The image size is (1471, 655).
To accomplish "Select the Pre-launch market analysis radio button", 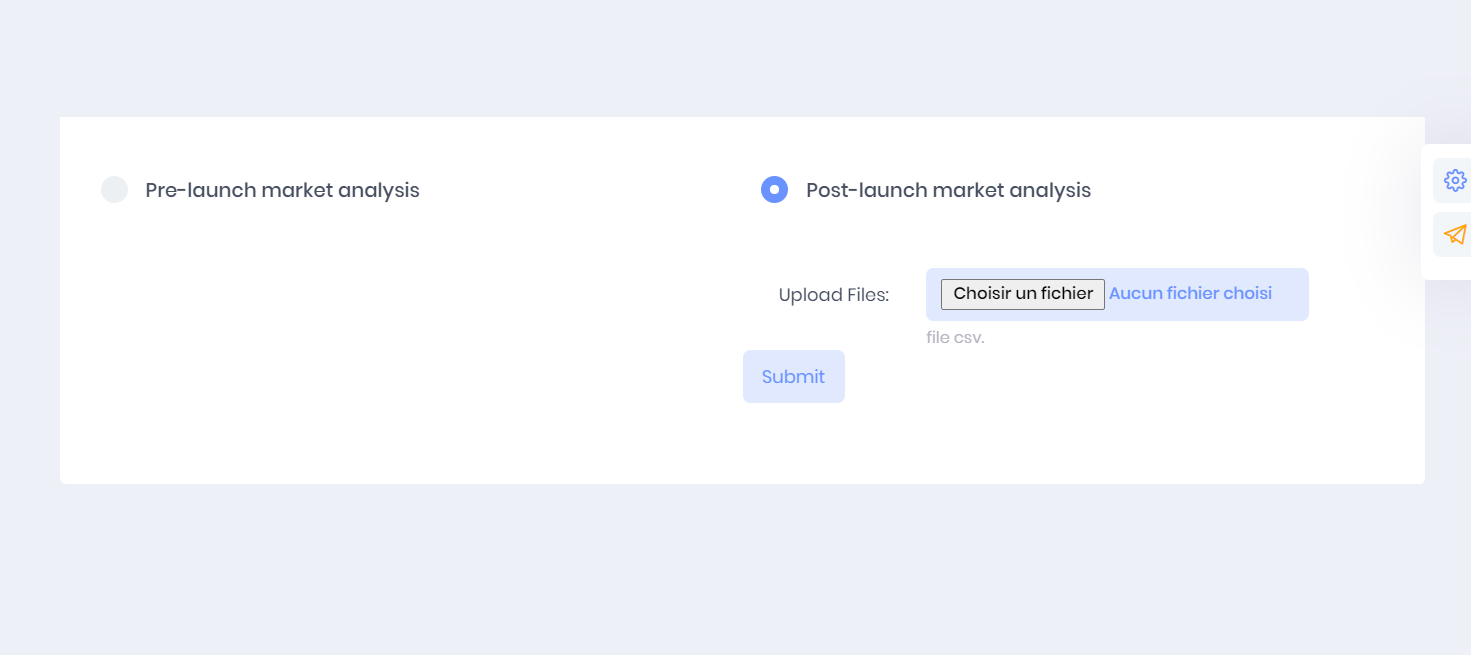I will (x=115, y=190).
